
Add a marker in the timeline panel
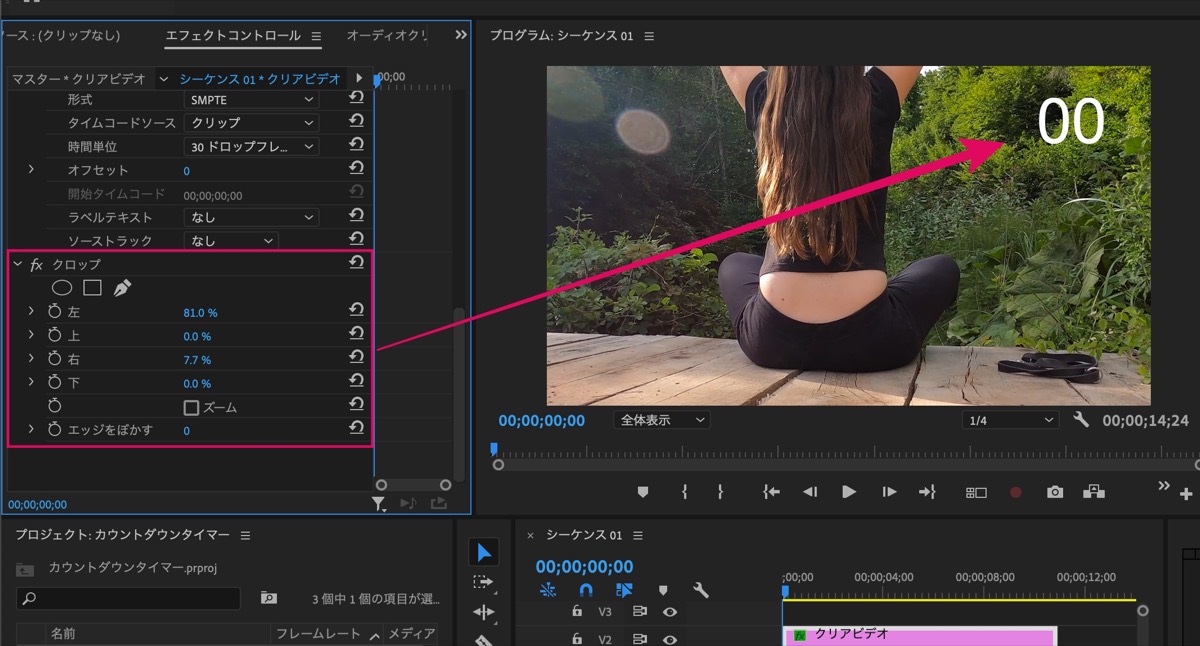click(x=662, y=590)
